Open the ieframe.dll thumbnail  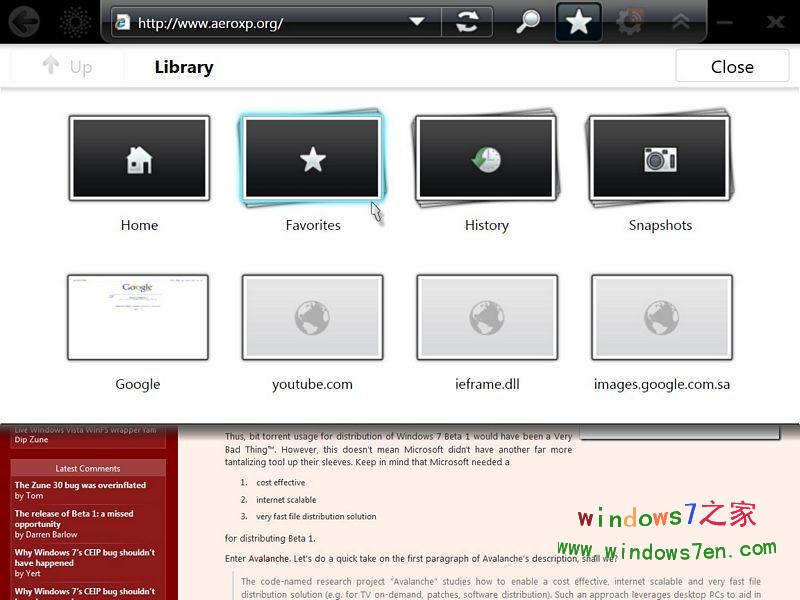click(x=487, y=317)
